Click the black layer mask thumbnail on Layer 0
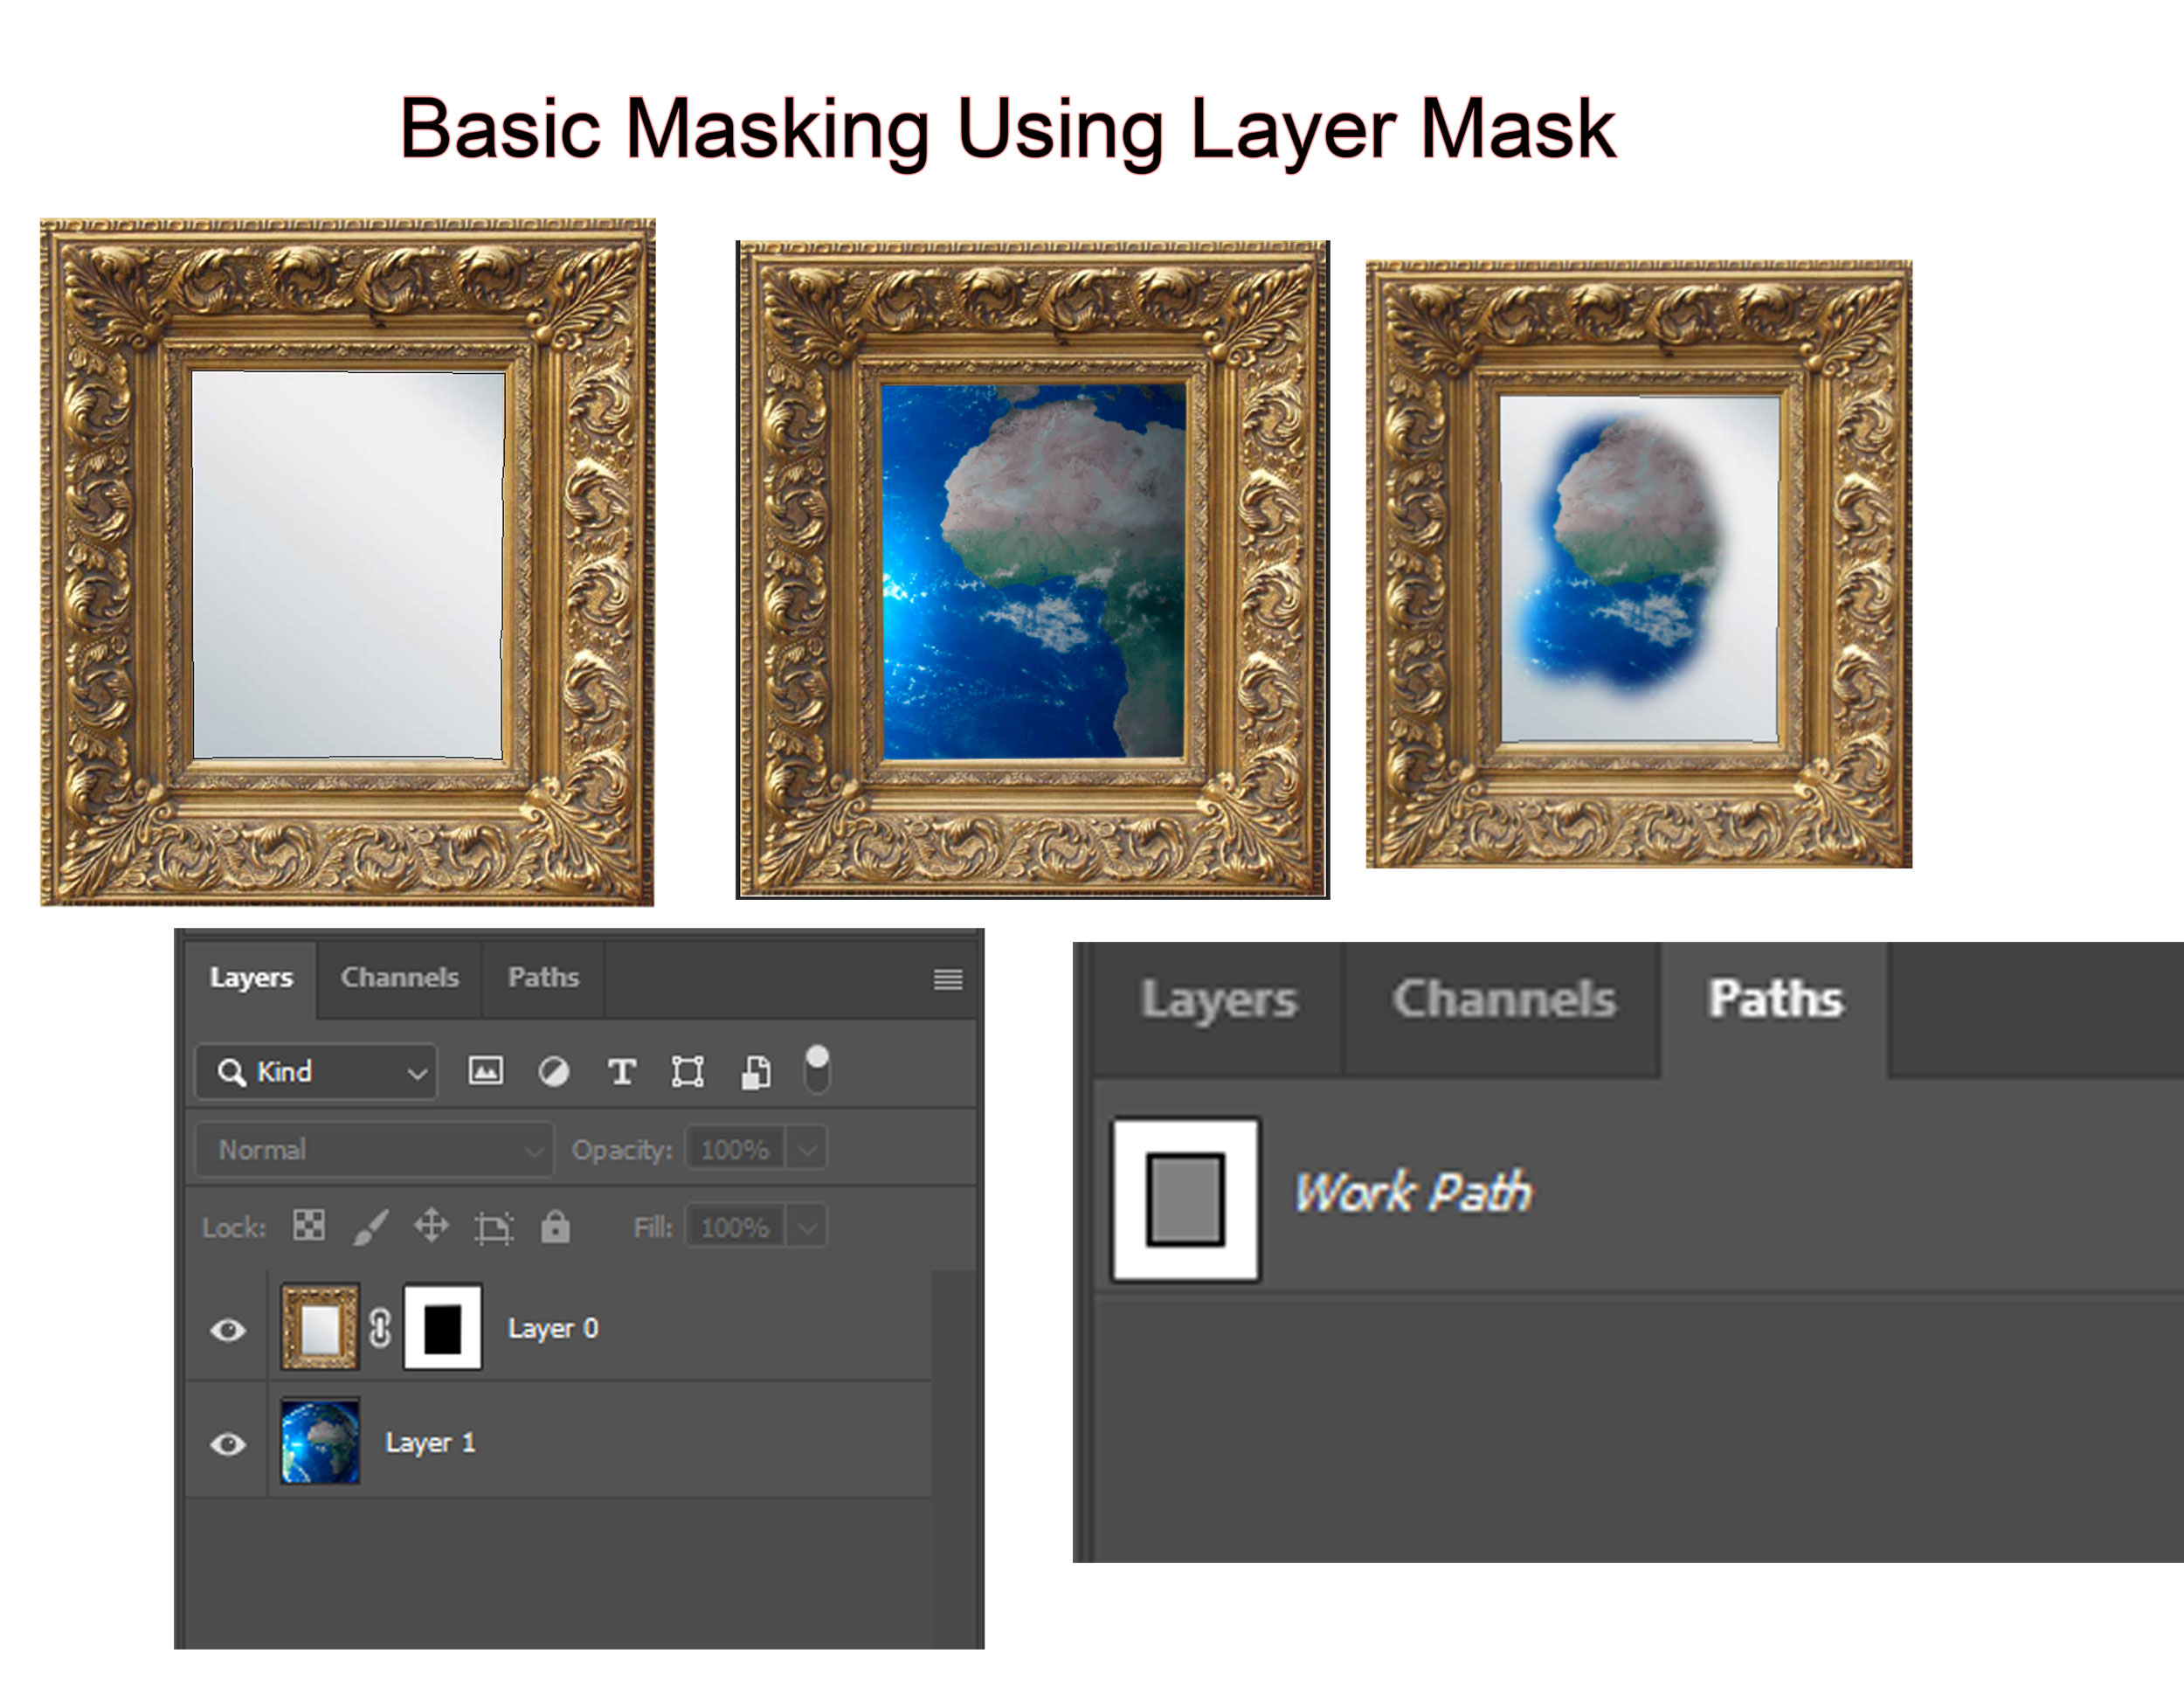The width and height of the screenshot is (2184, 1688). click(x=443, y=1328)
